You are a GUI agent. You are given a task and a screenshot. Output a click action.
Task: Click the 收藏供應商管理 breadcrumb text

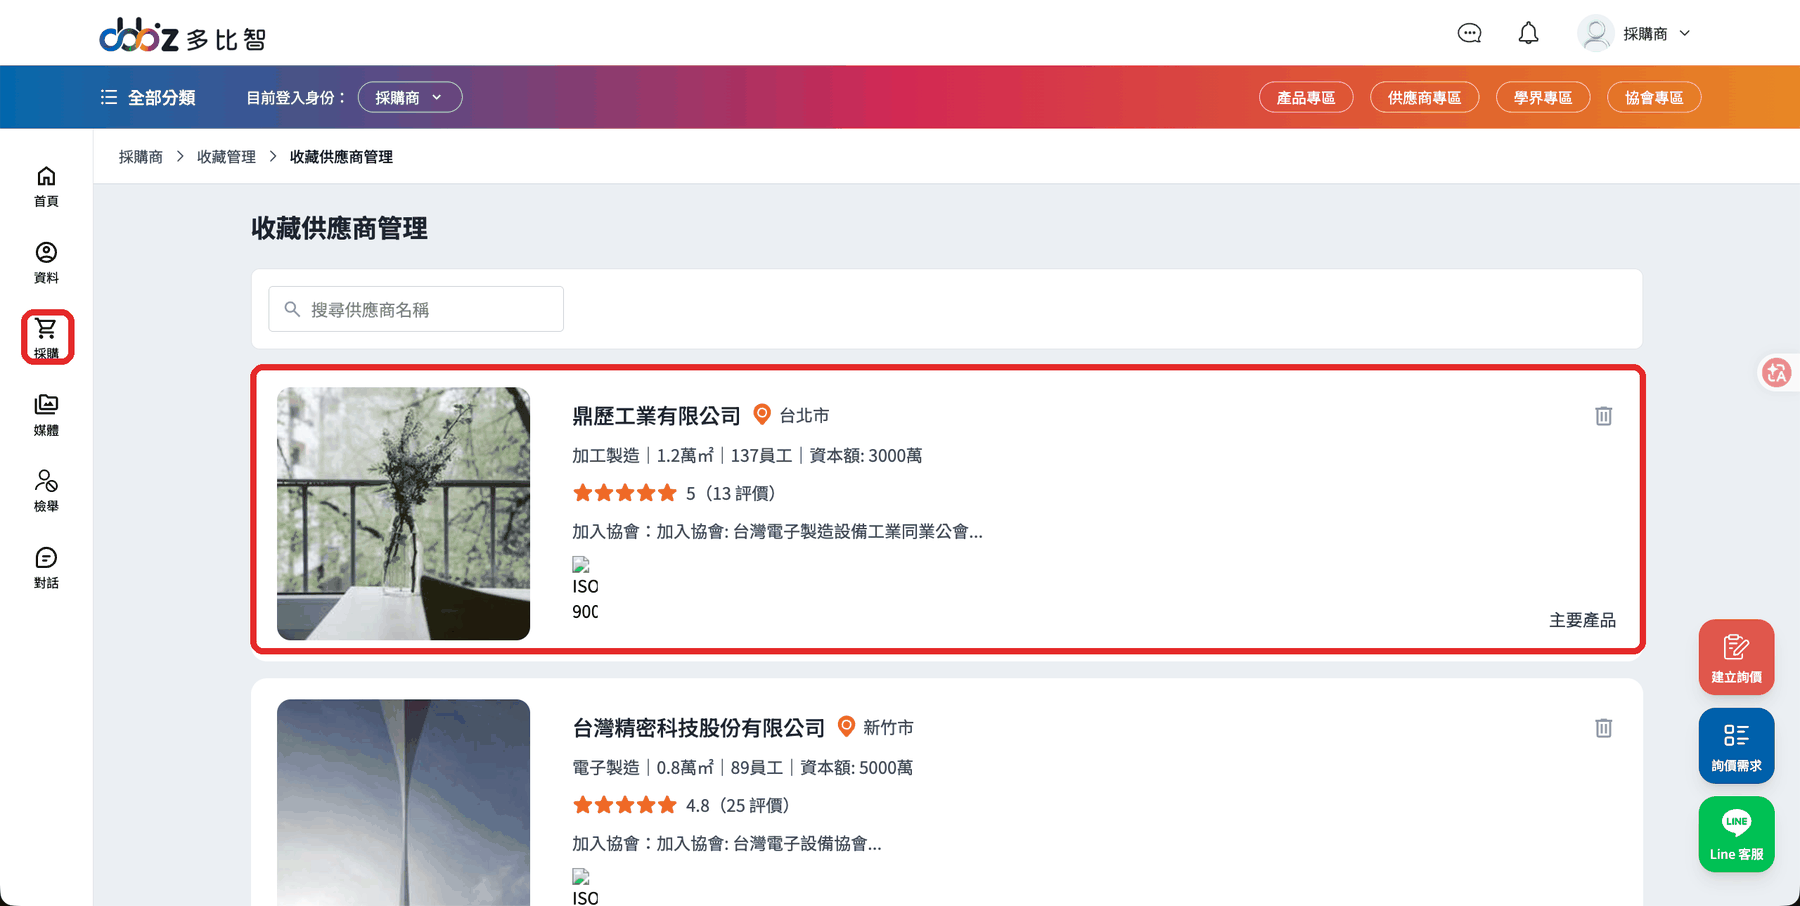(341, 156)
